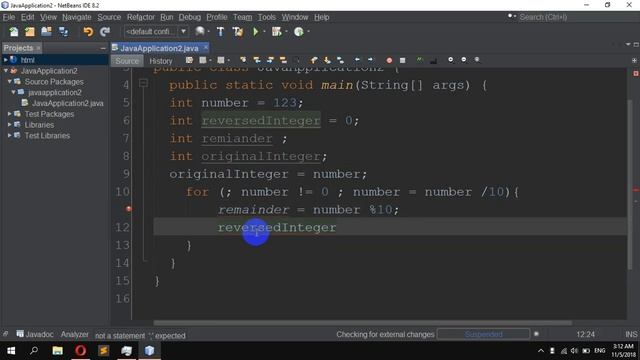Click the editor horizontal scrollbar
640x360 pixels.
pyautogui.click(x=362, y=323)
